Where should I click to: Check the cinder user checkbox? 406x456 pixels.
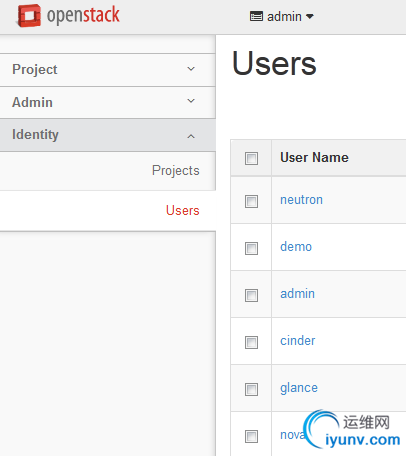(251, 342)
